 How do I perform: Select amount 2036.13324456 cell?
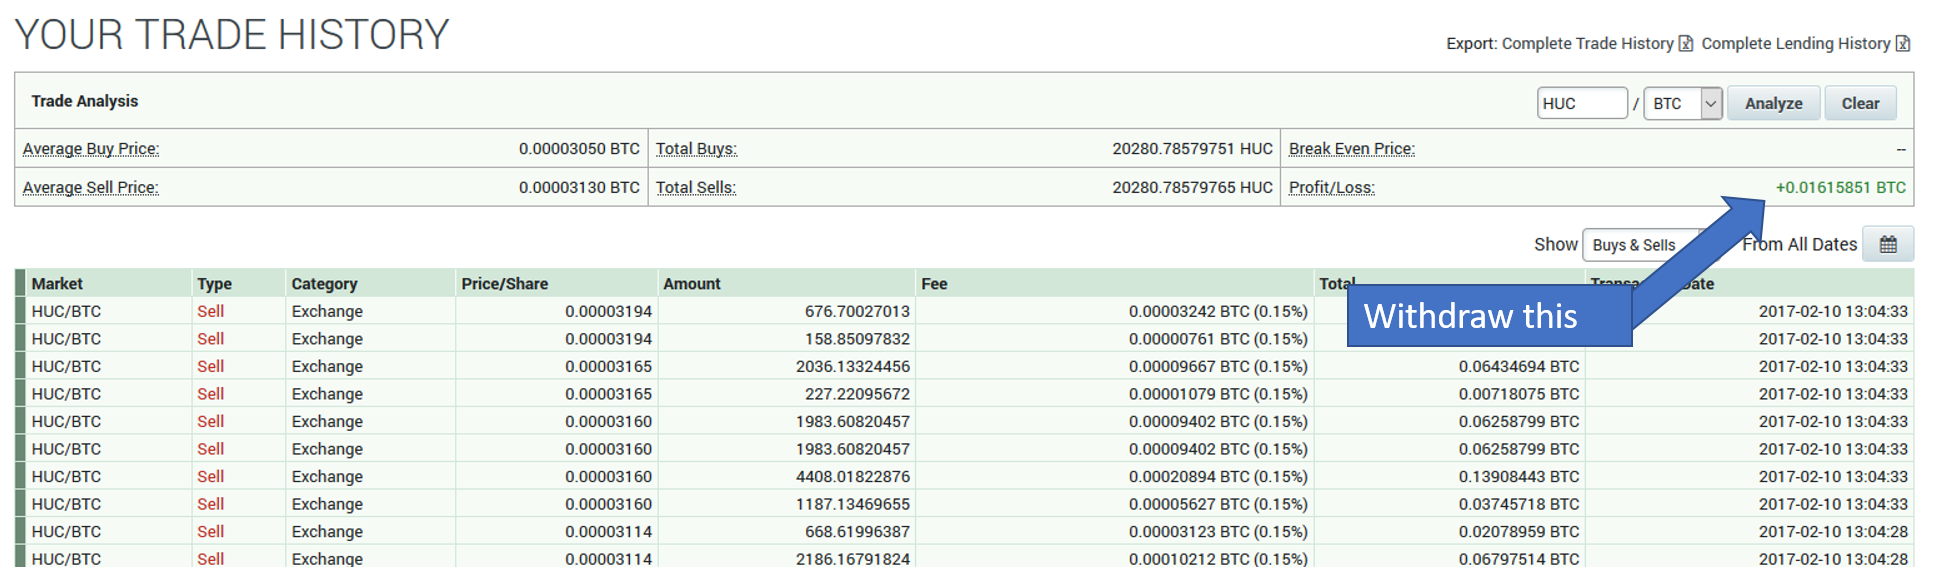click(853, 366)
